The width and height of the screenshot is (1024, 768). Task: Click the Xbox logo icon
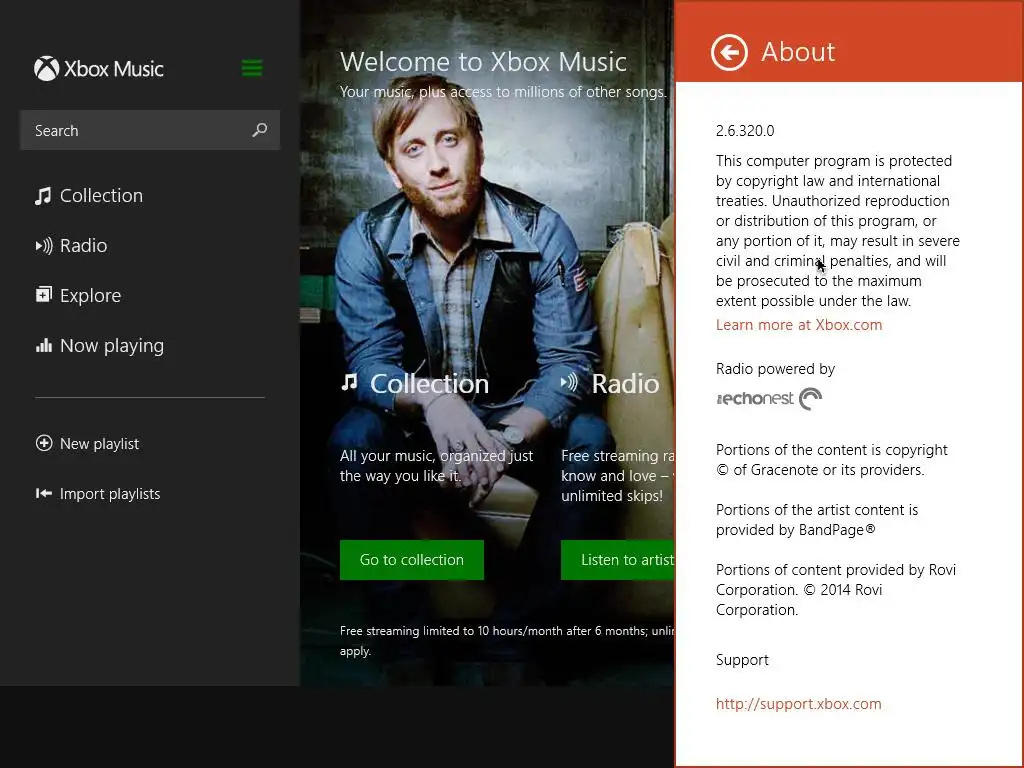point(46,68)
